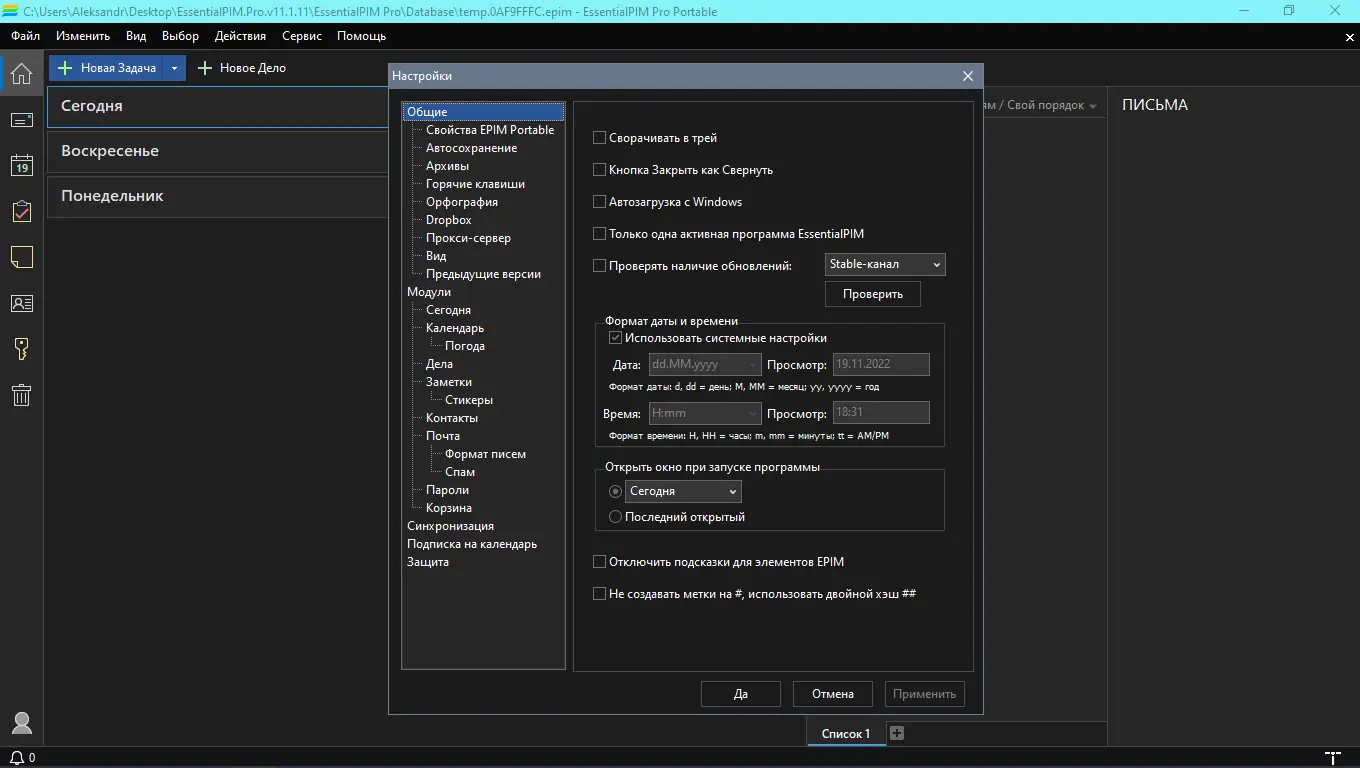Open the Выбор menu
Screen dimensions: 1360x768
(x=180, y=36)
